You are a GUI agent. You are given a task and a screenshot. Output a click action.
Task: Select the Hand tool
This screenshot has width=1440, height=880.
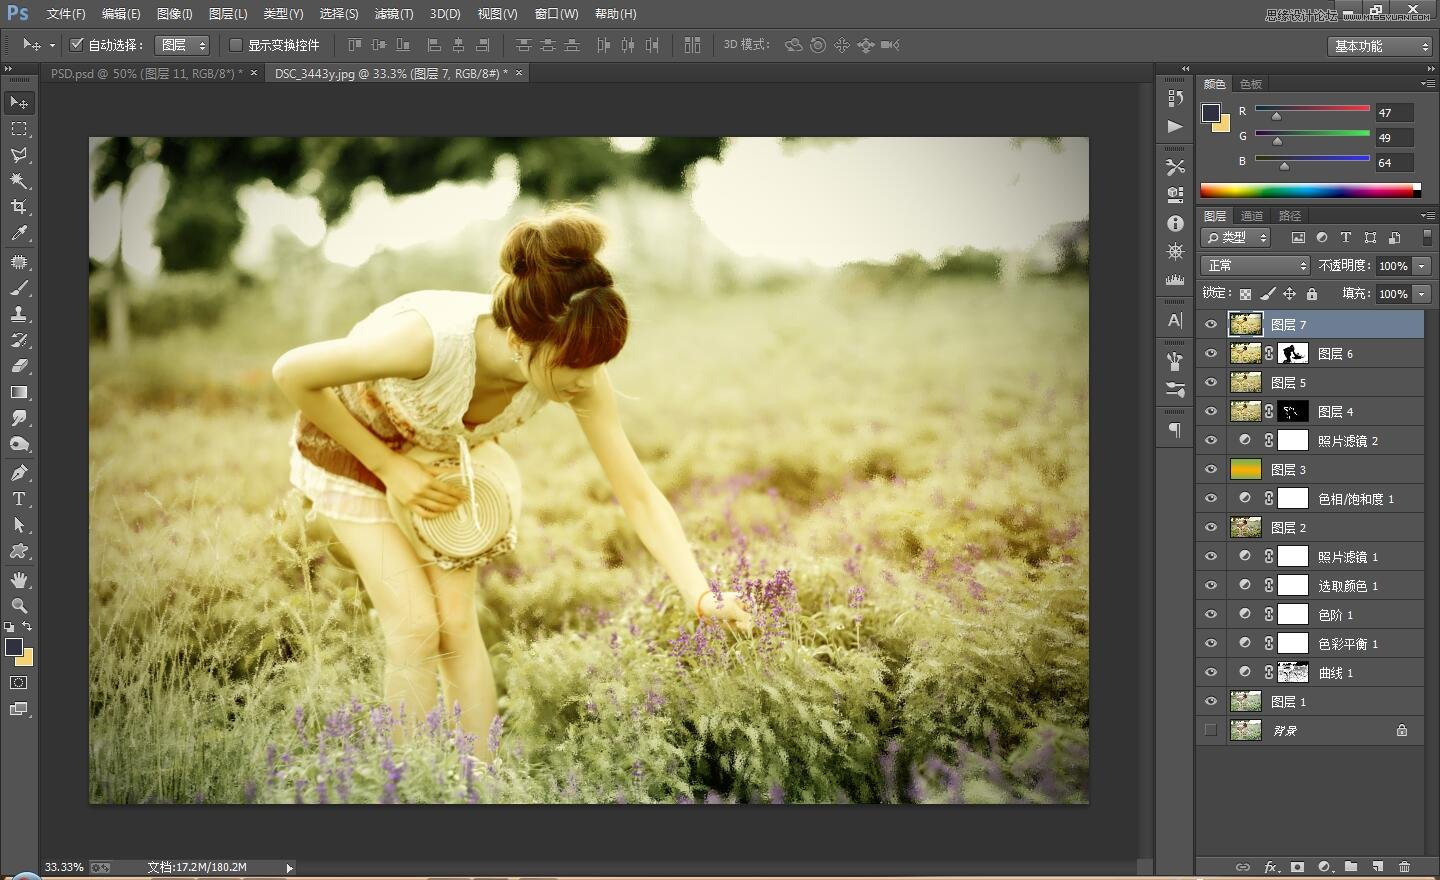20,578
